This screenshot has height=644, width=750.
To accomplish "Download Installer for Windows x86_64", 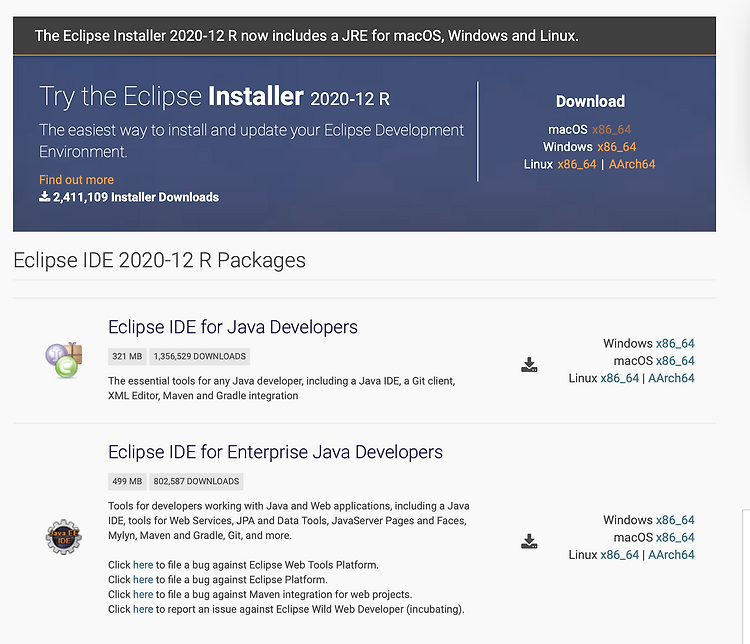I will pos(617,147).
